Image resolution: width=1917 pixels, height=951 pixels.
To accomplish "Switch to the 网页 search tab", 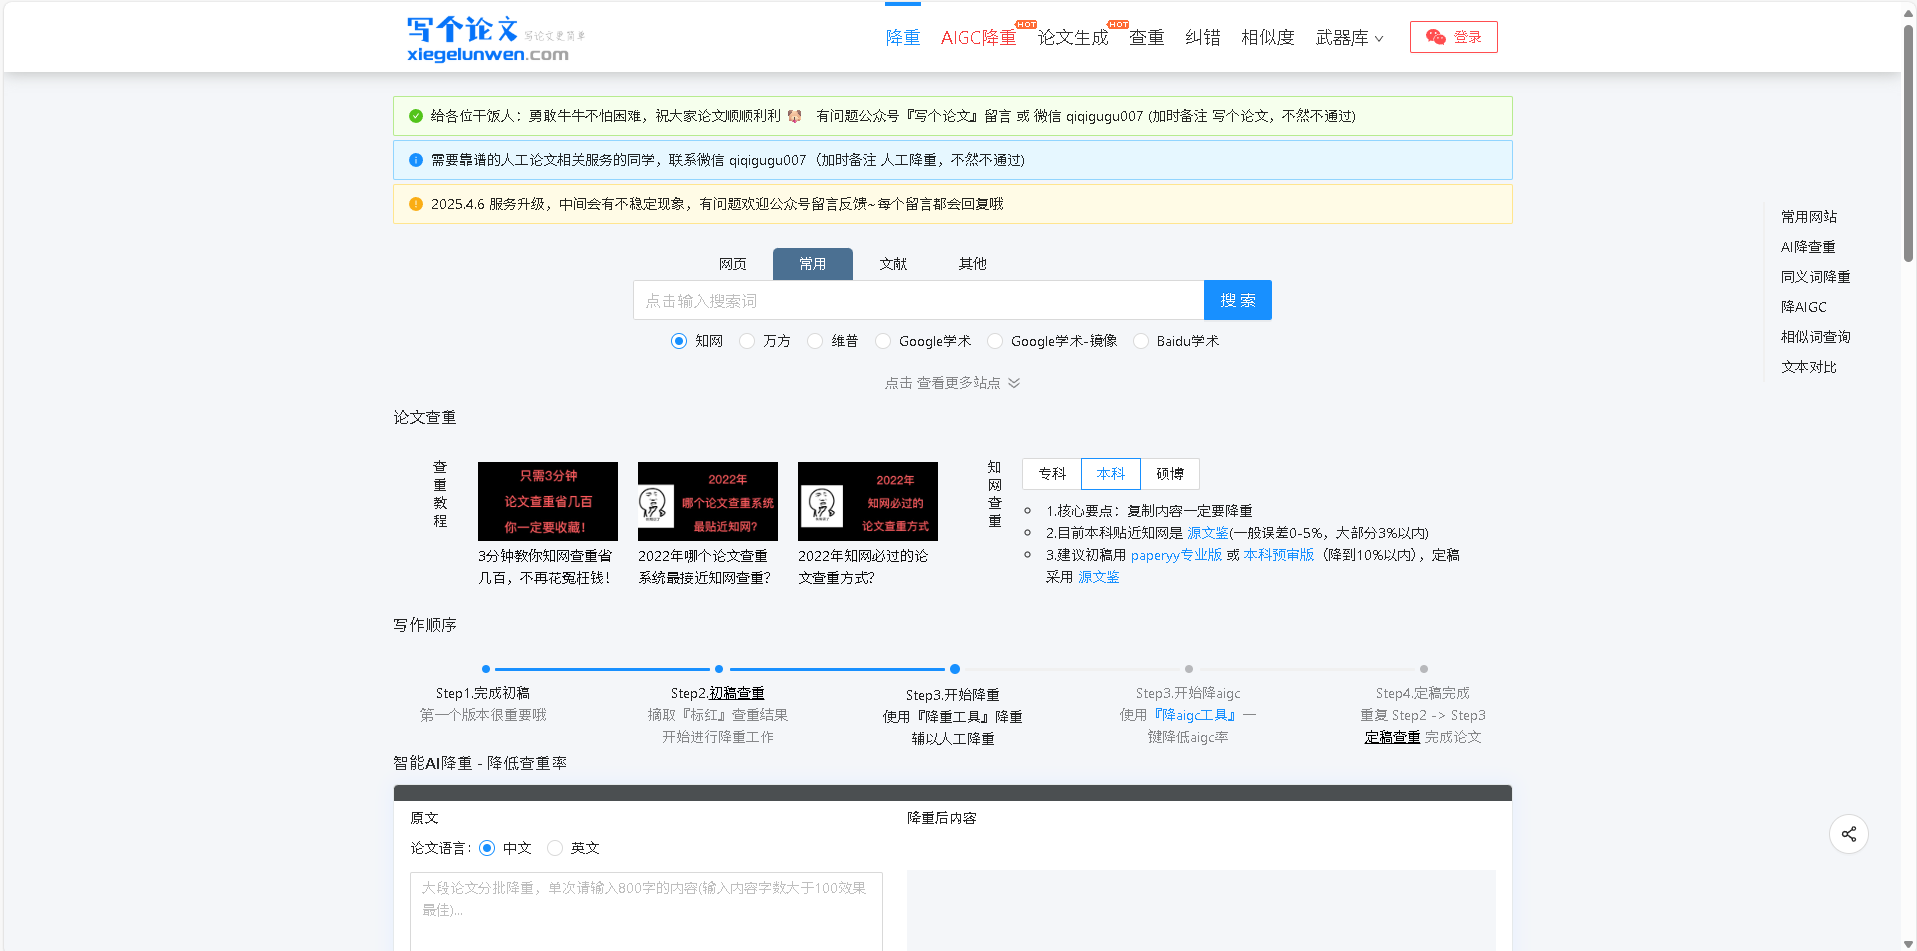I will tap(732, 263).
